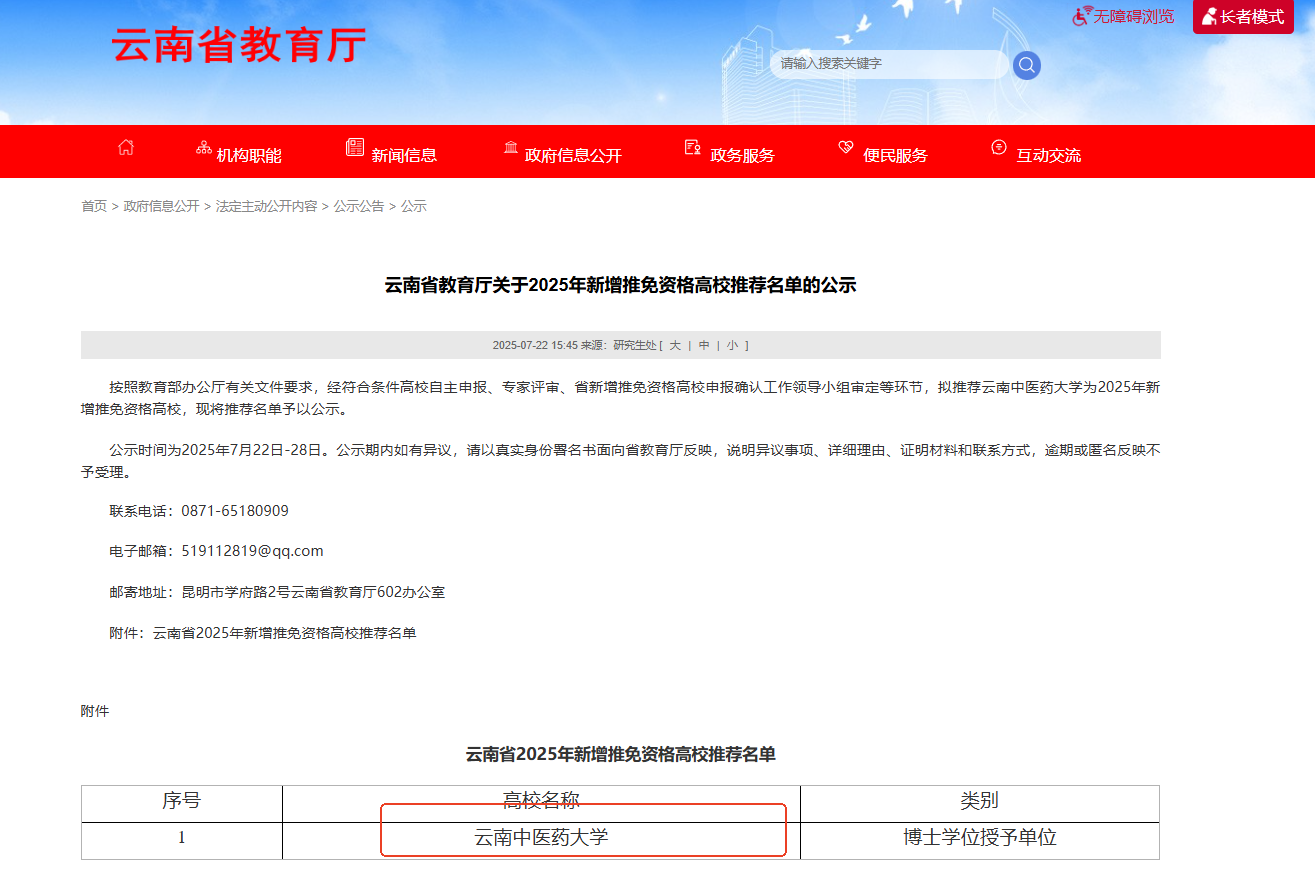Click the 互动交流 chat icon

pos(998,148)
